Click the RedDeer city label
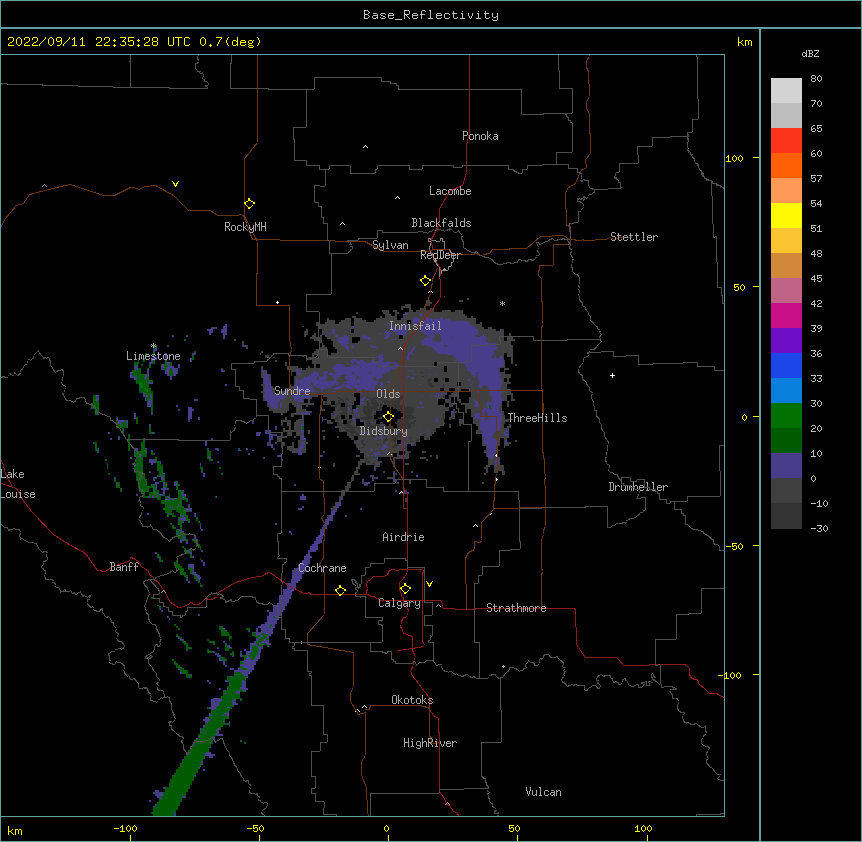 click(x=440, y=255)
